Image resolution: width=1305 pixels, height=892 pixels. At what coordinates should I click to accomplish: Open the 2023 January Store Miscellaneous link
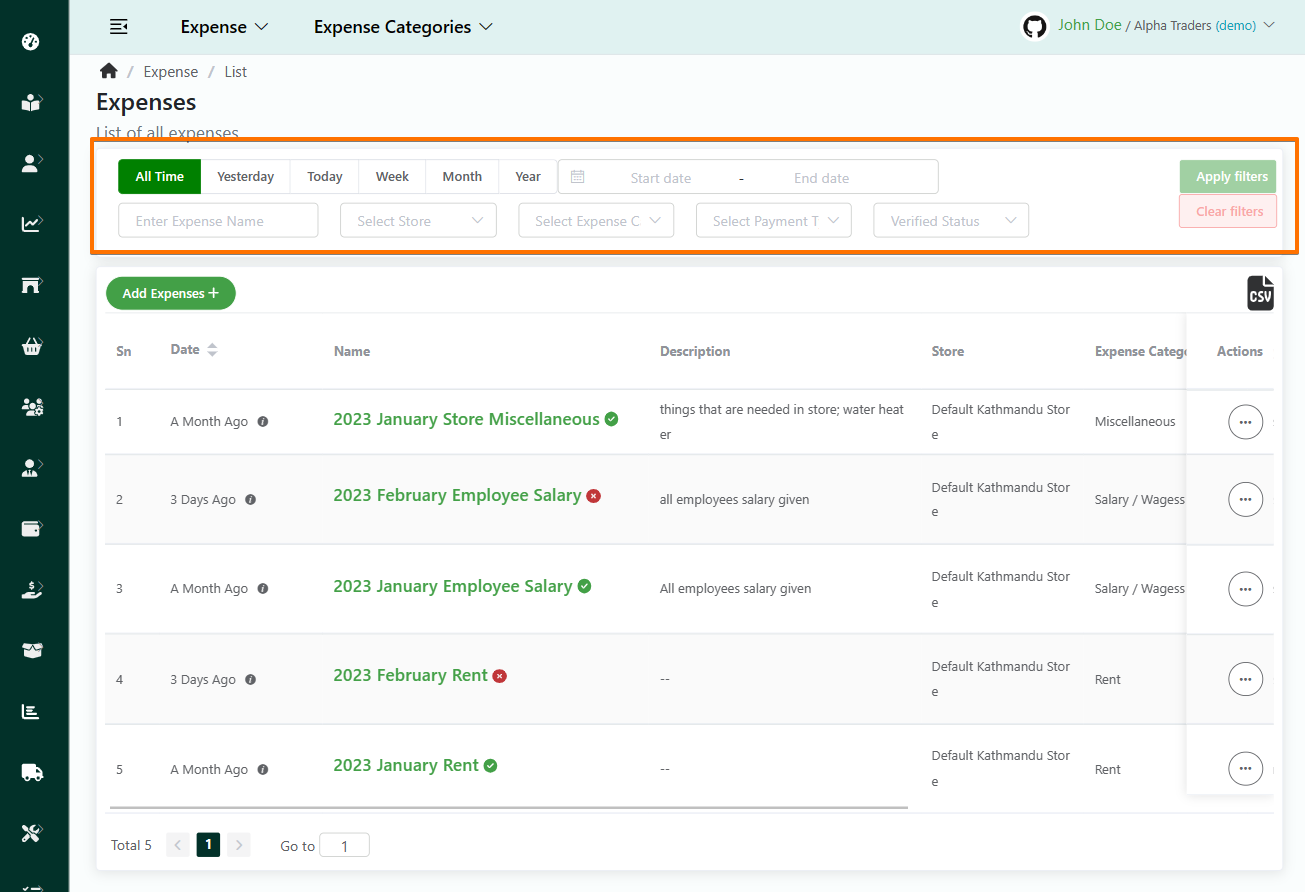[x=466, y=419]
